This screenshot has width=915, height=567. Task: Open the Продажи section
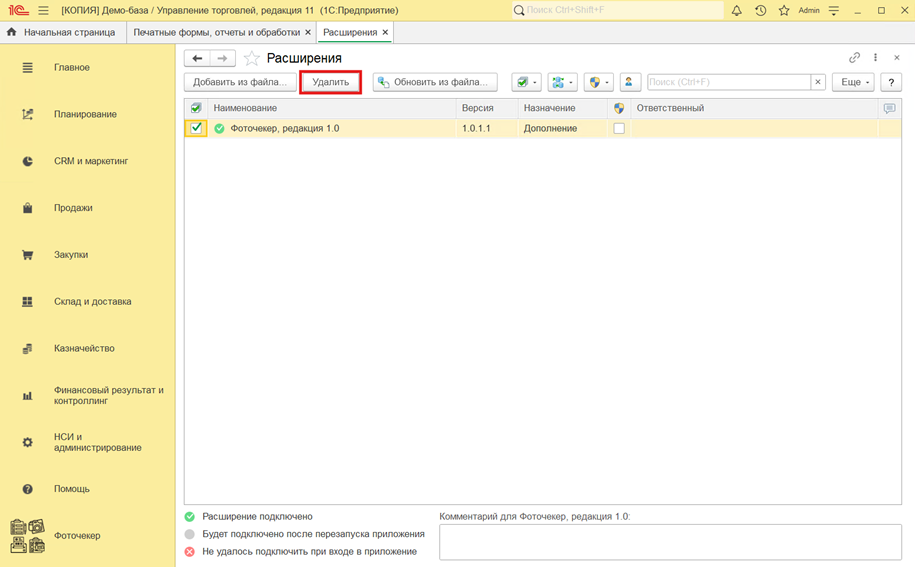(x=73, y=208)
